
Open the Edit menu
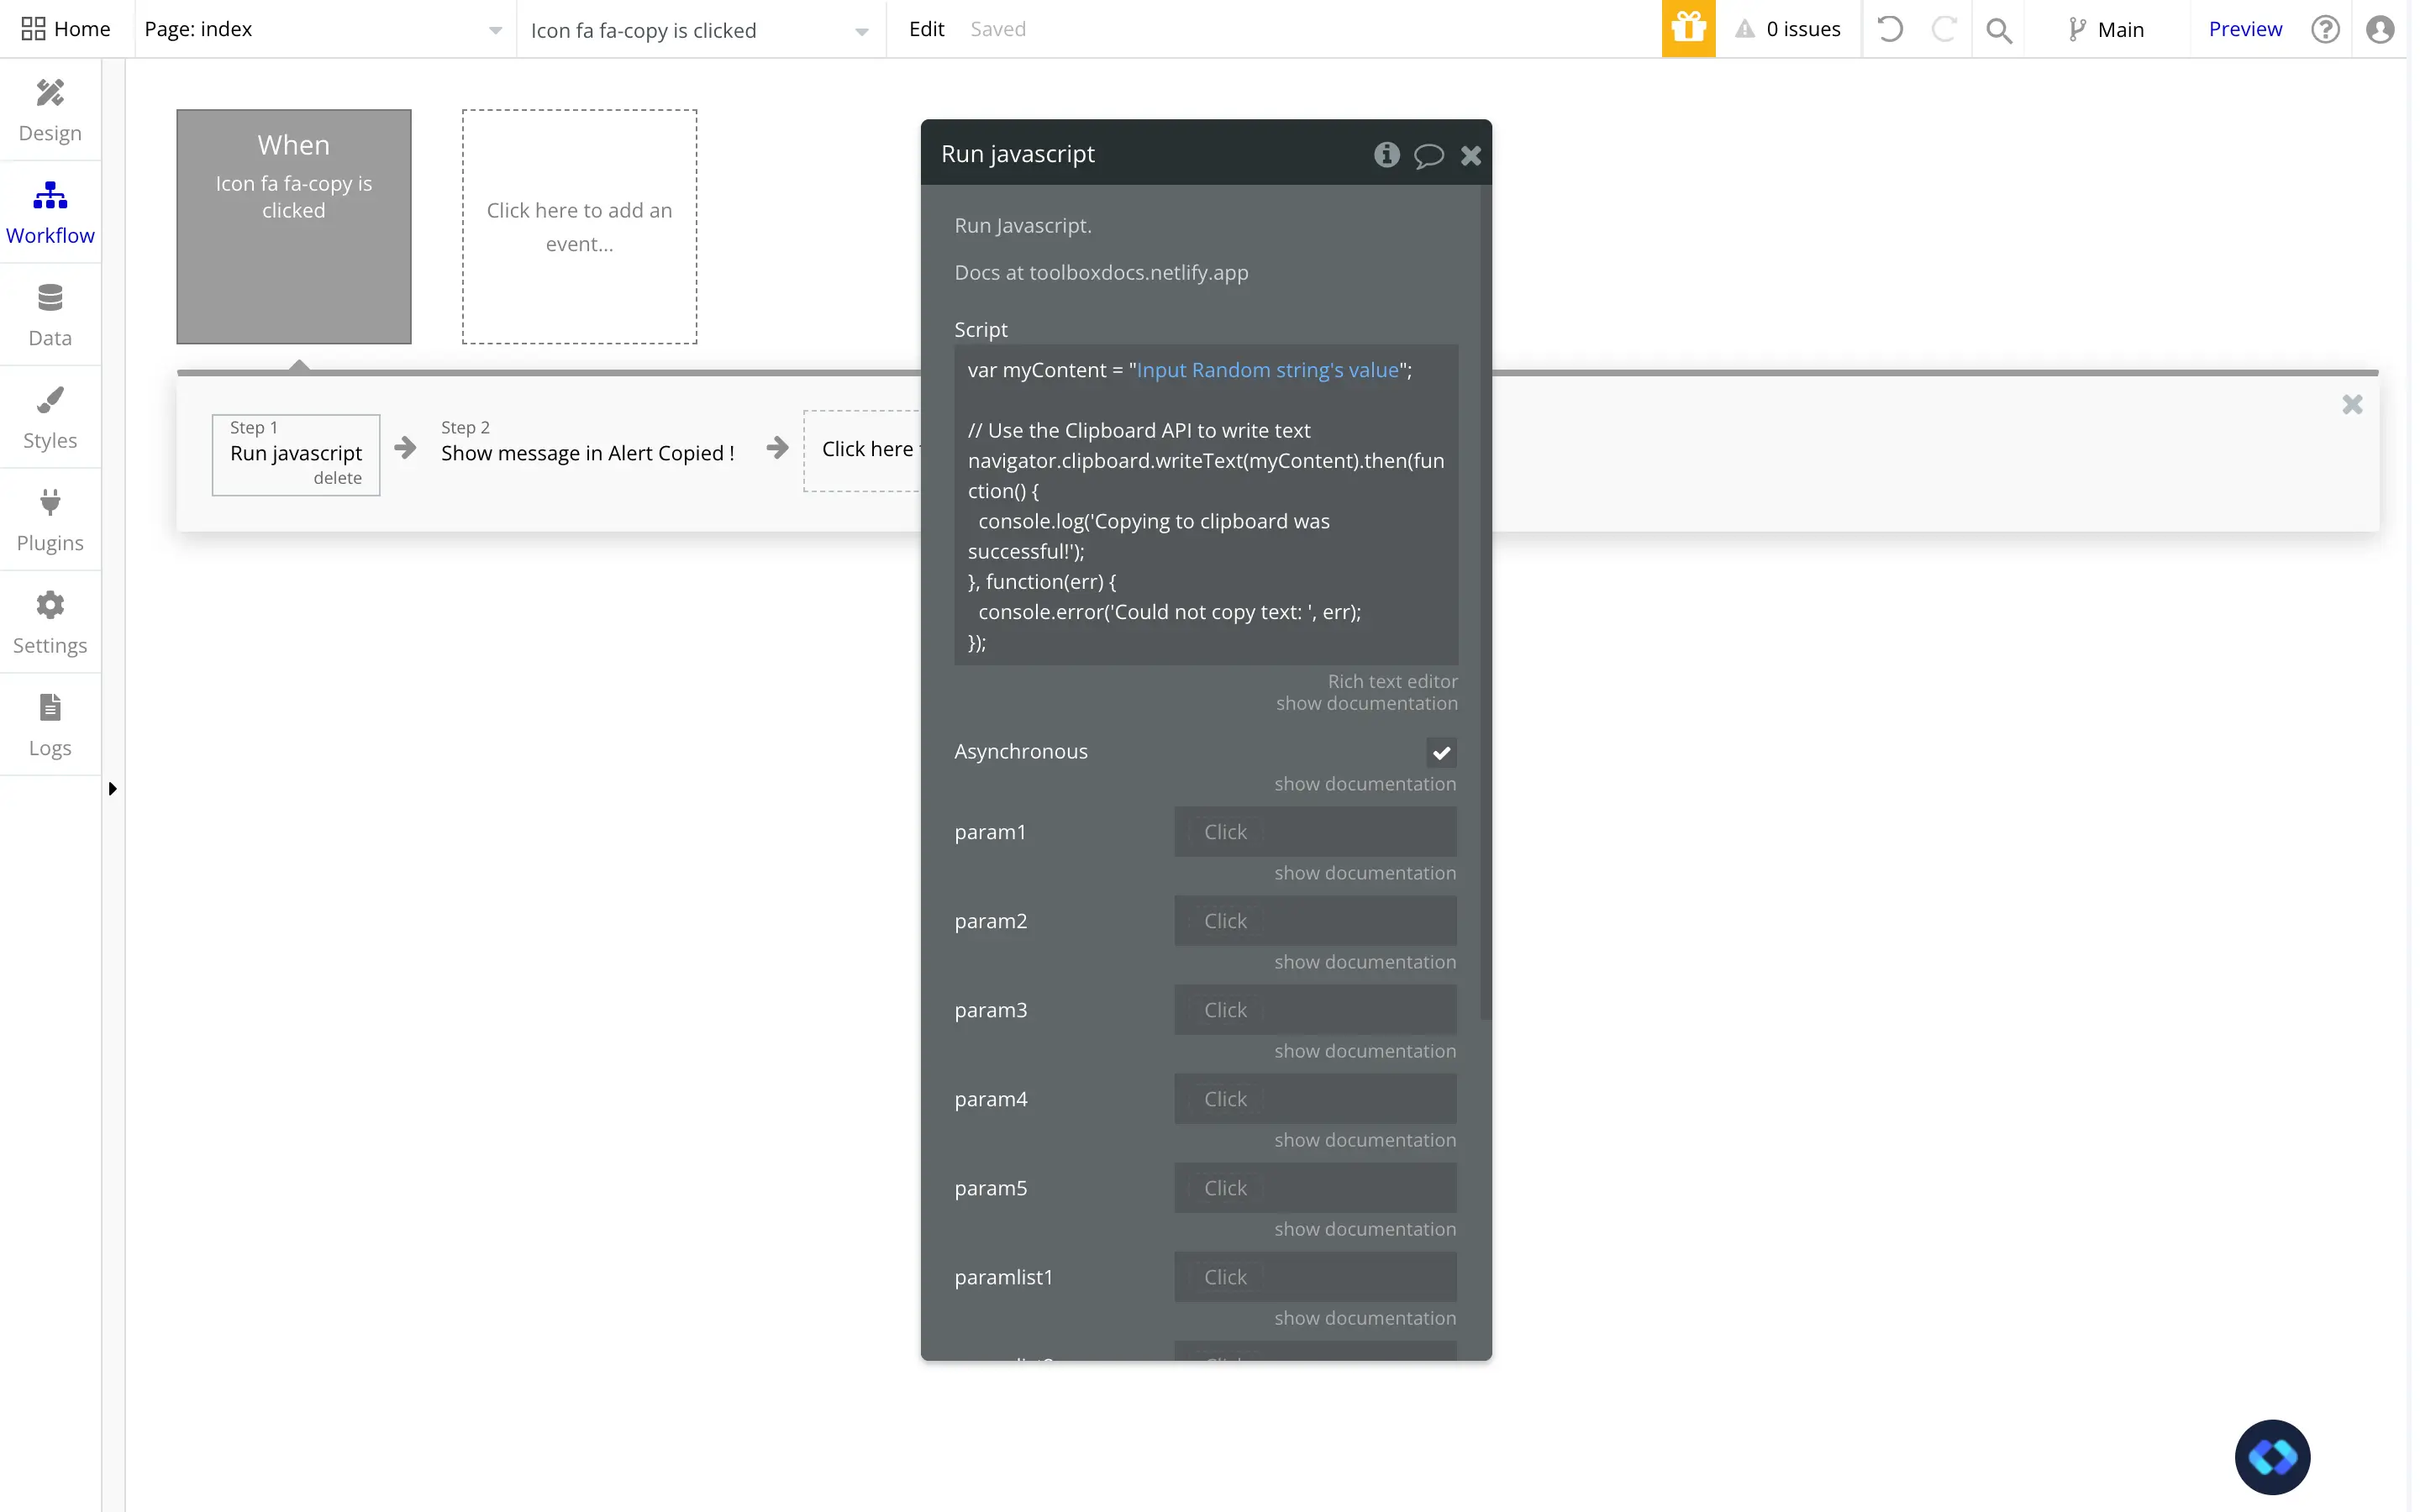pyautogui.click(x=925, y=29)
